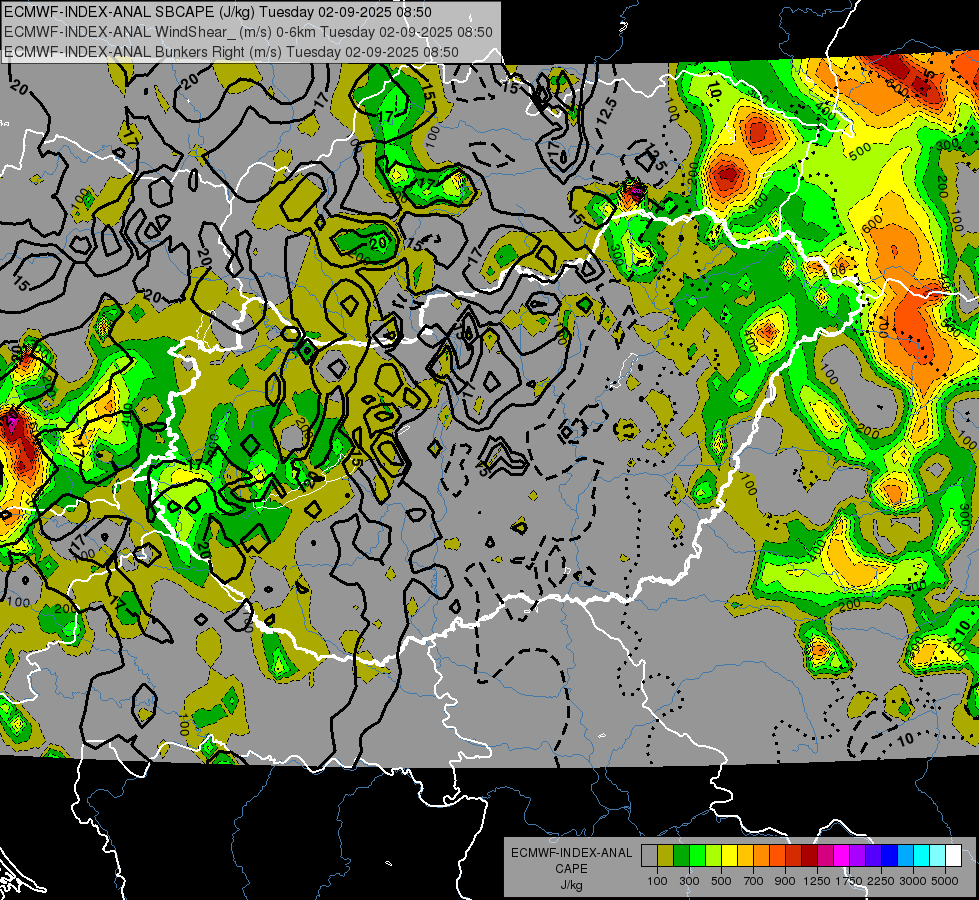Viewport: 979px width, 900px height.
Task: Click the legend value 2250
Action: (x=881, y=881)
